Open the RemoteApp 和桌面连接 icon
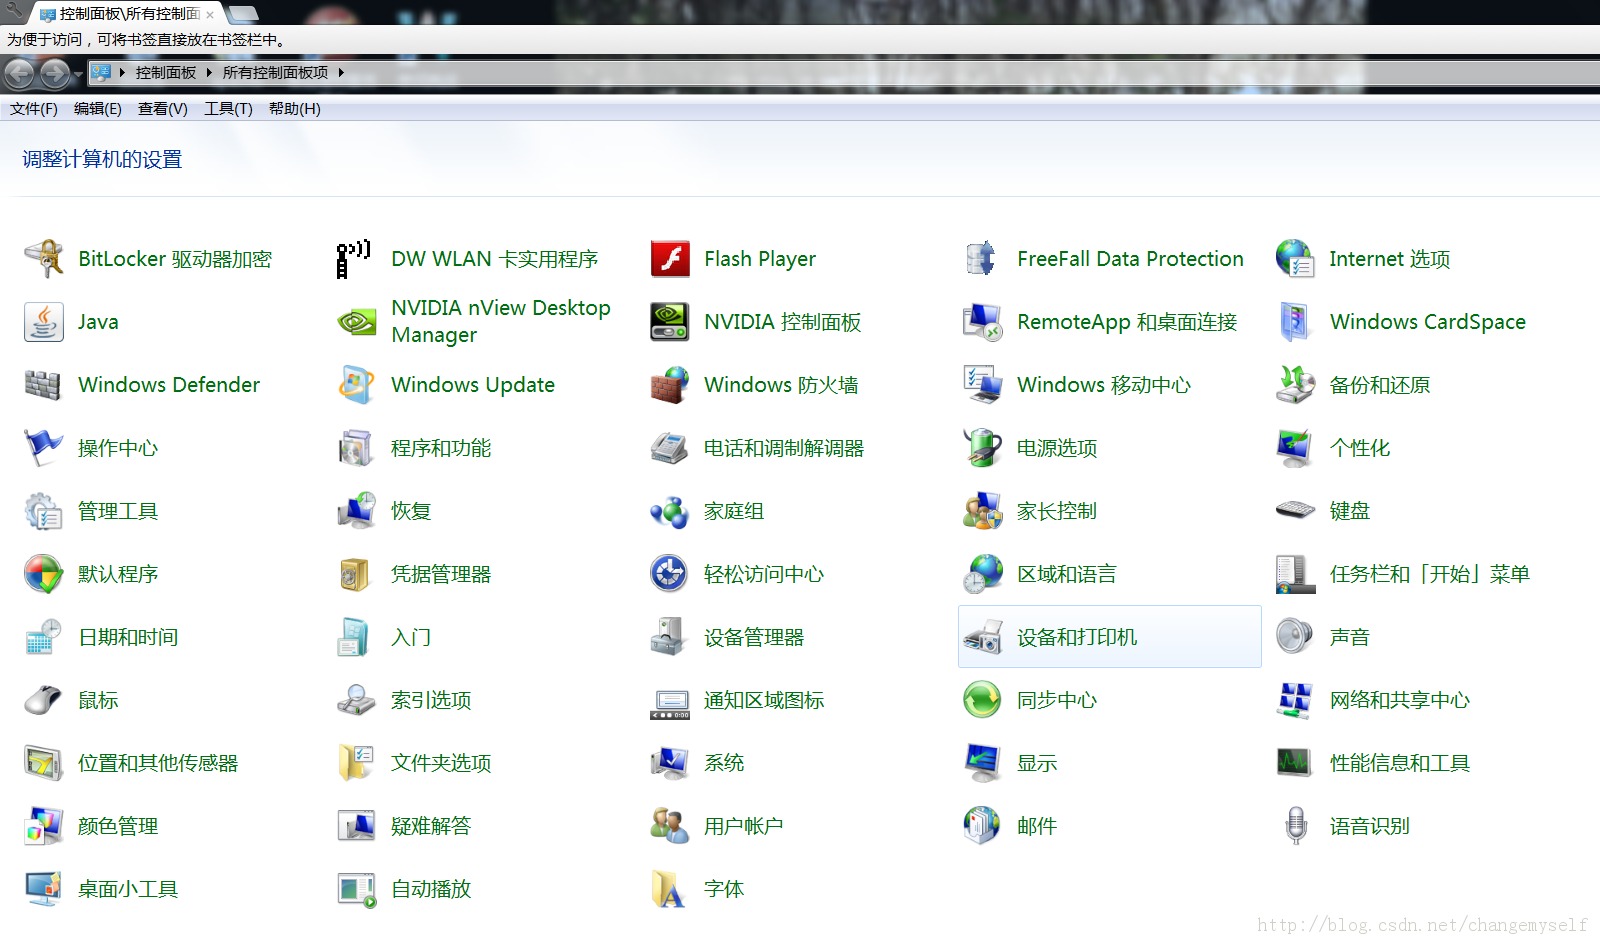 pyautogui.click(x=982, y=322)
